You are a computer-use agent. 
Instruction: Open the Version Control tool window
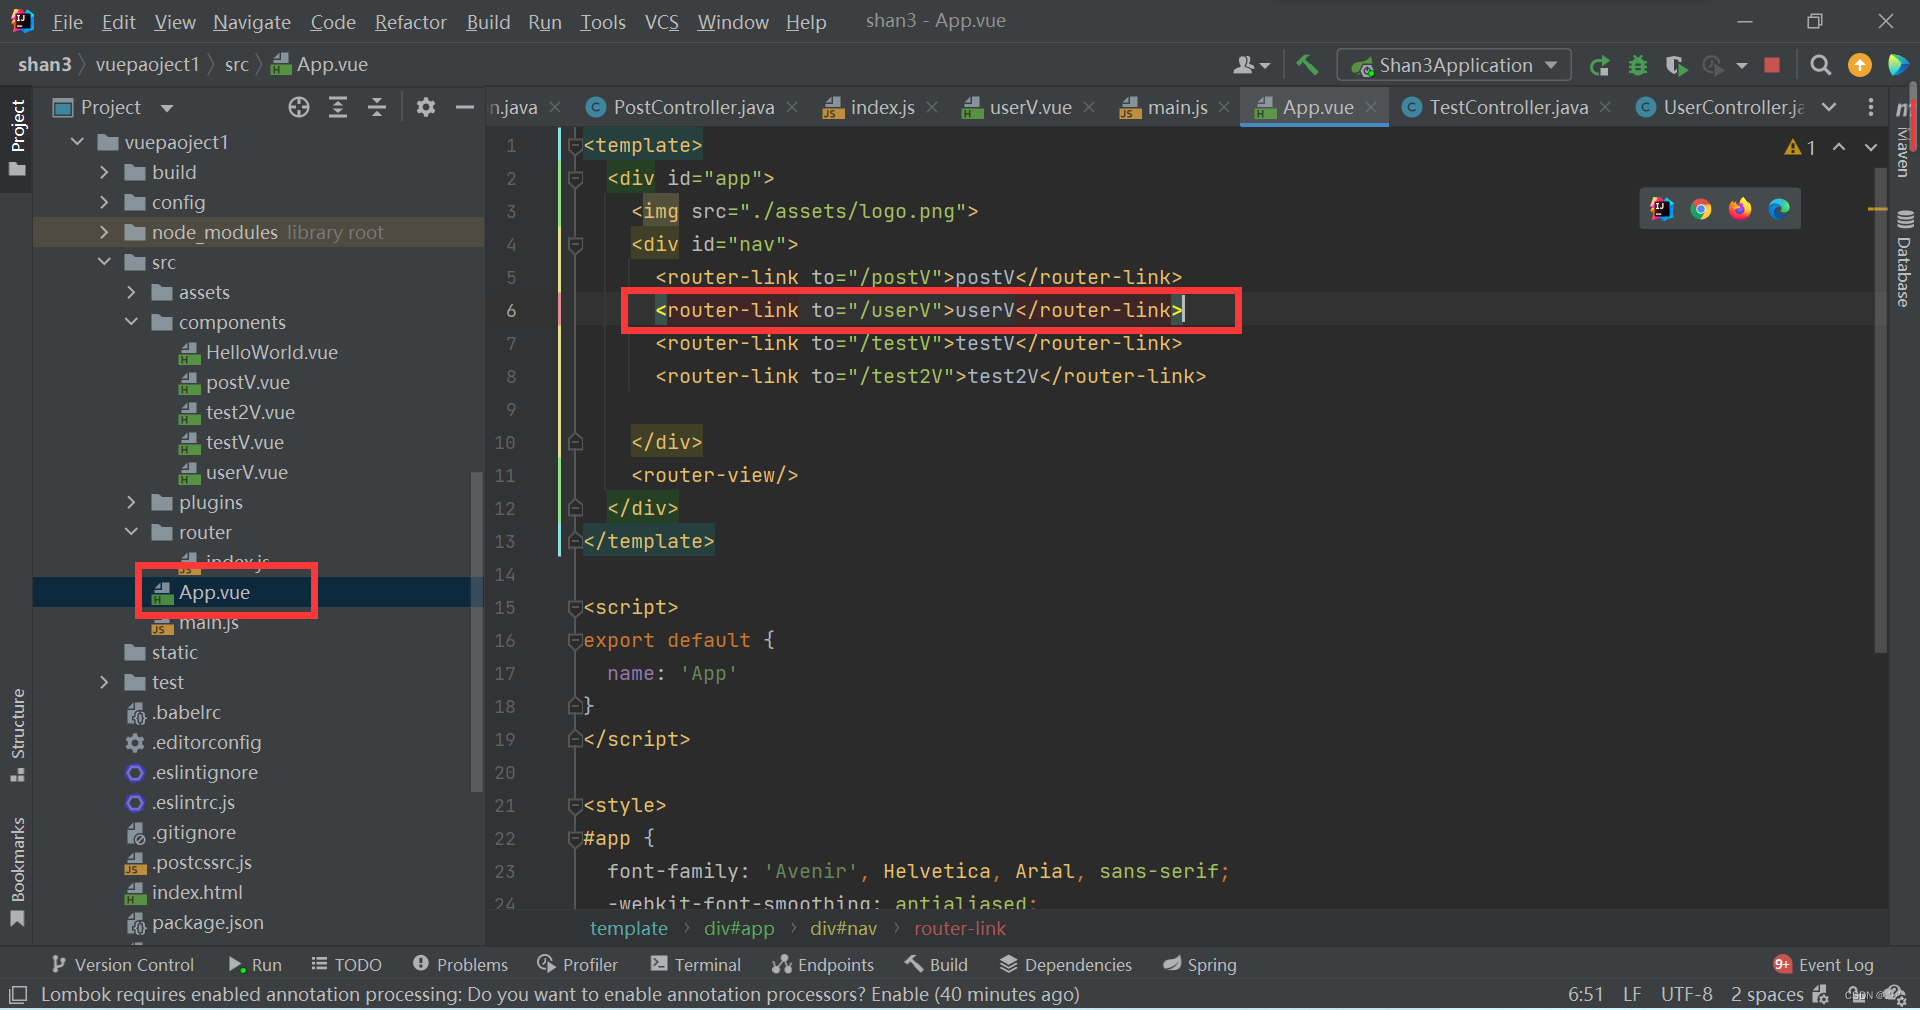tap(122, 965)
